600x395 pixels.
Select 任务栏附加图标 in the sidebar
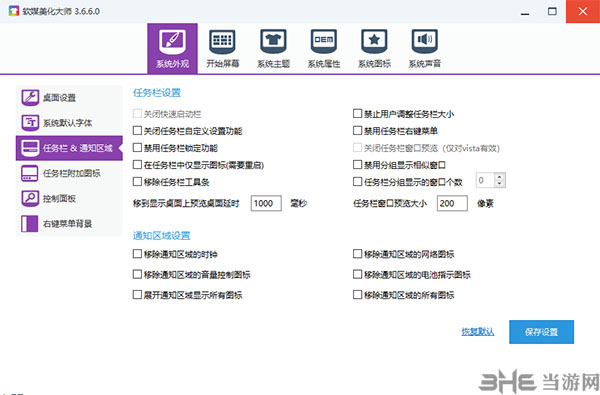coord(69,173)
